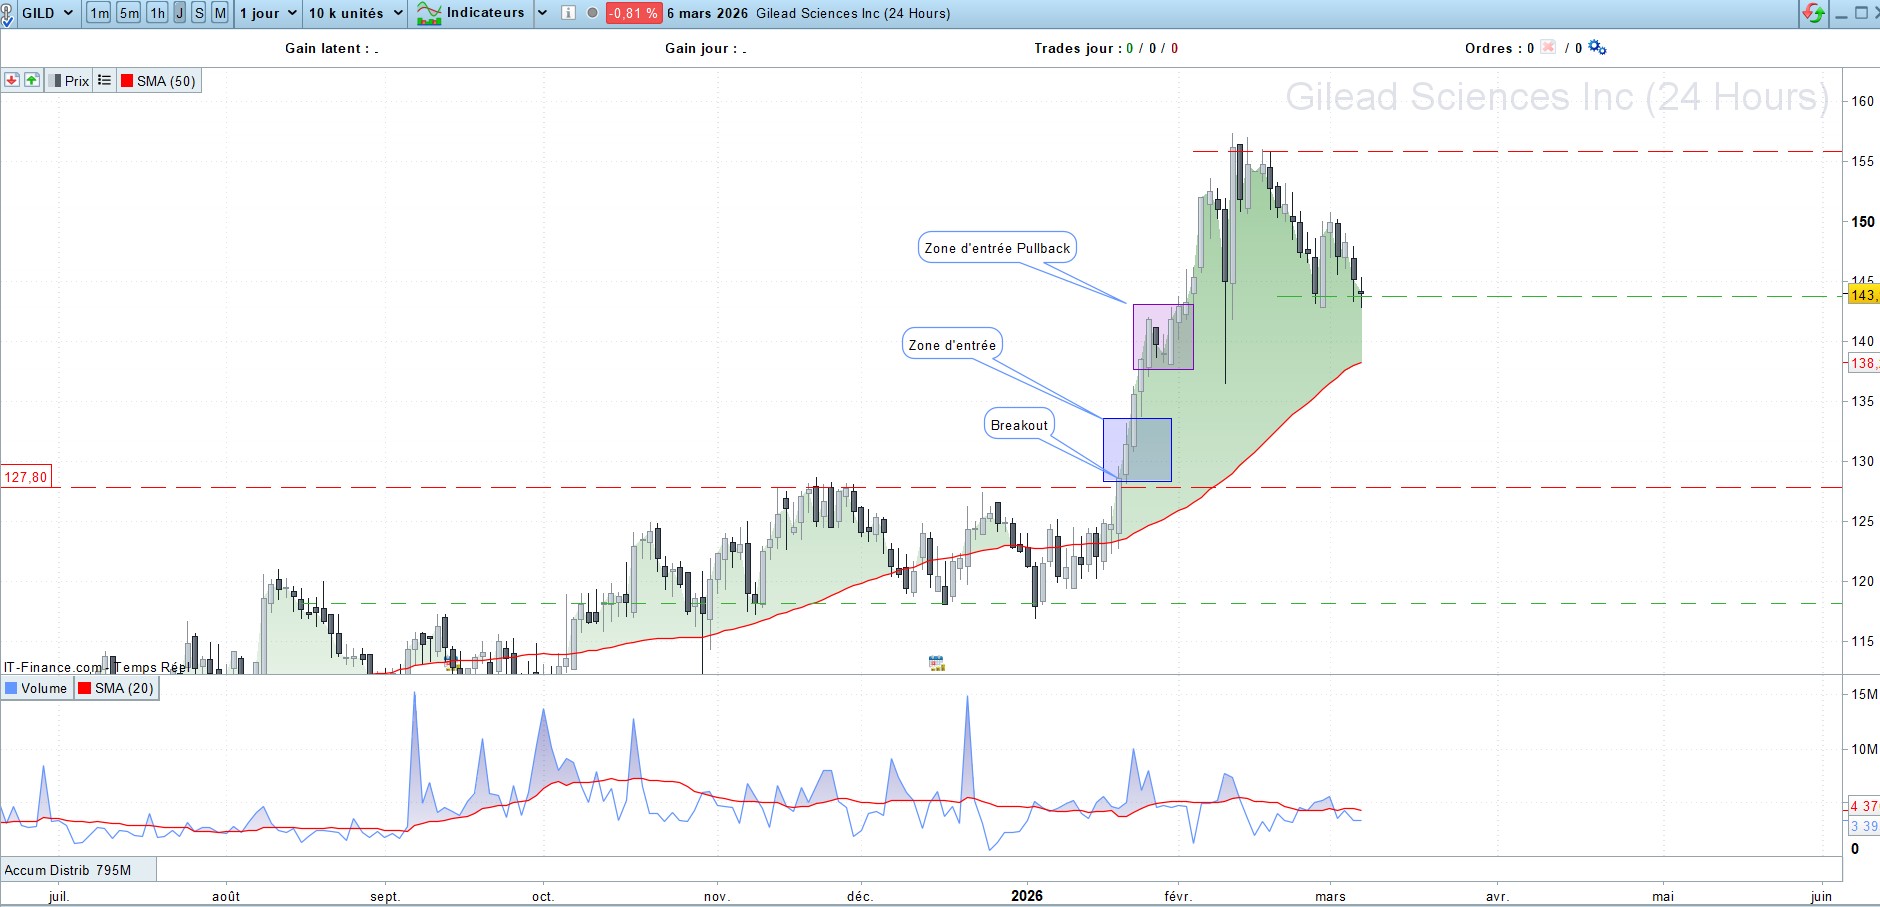Viewport: 1880px width, 907px height.
Task: Click the 'Trades jour' counter
Action: coord(1106,48)
